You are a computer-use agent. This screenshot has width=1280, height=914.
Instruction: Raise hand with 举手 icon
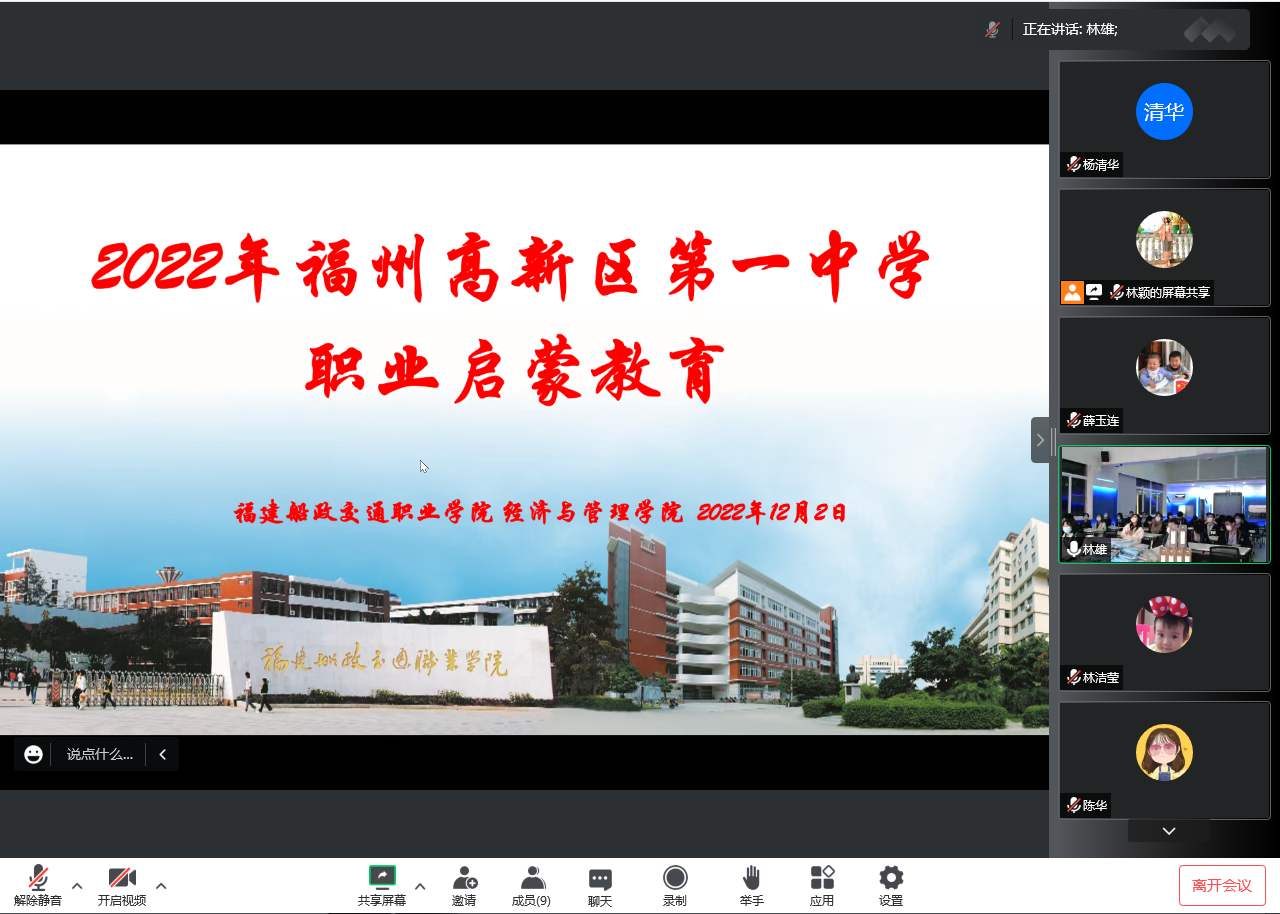[752, 878]
